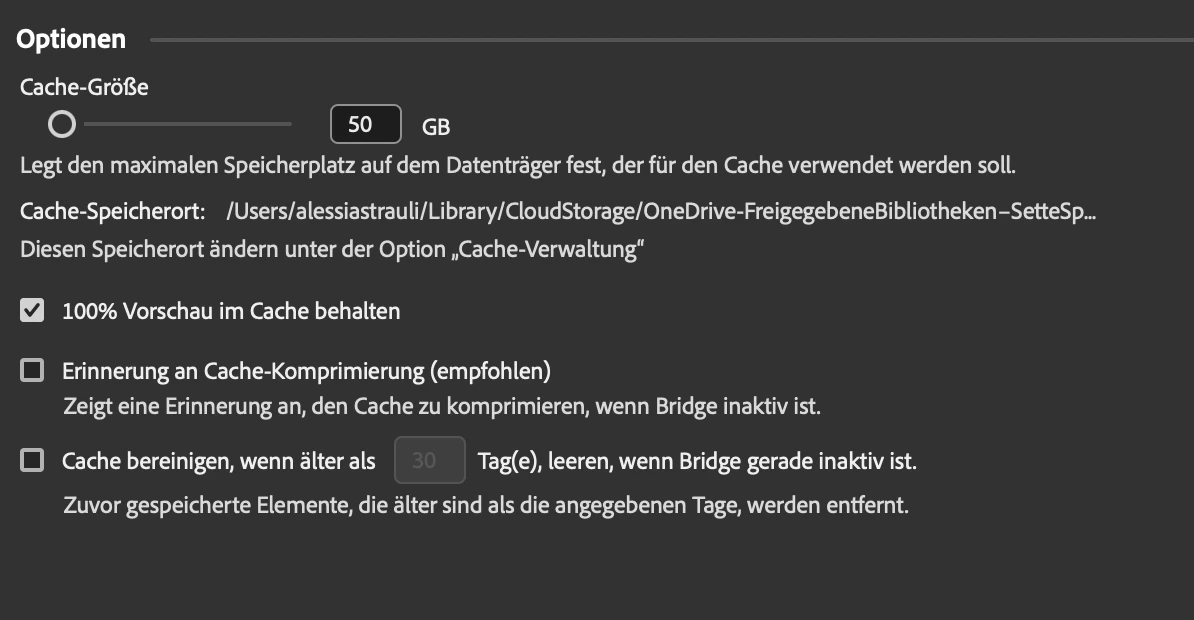Click the "Zuvor gespeicherte Elemente" description text
This screenshot has height=620, width=1194.
pos(485,505)
